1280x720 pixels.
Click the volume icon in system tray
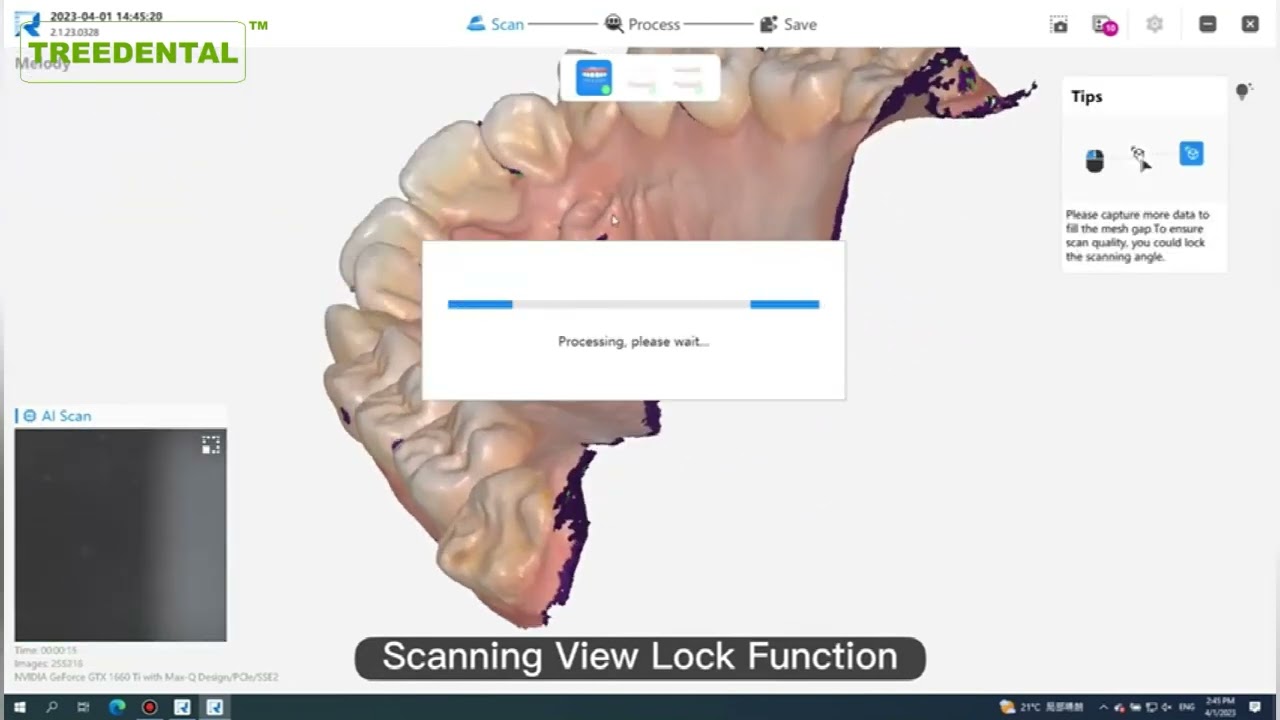click(x=1166, y=707)
